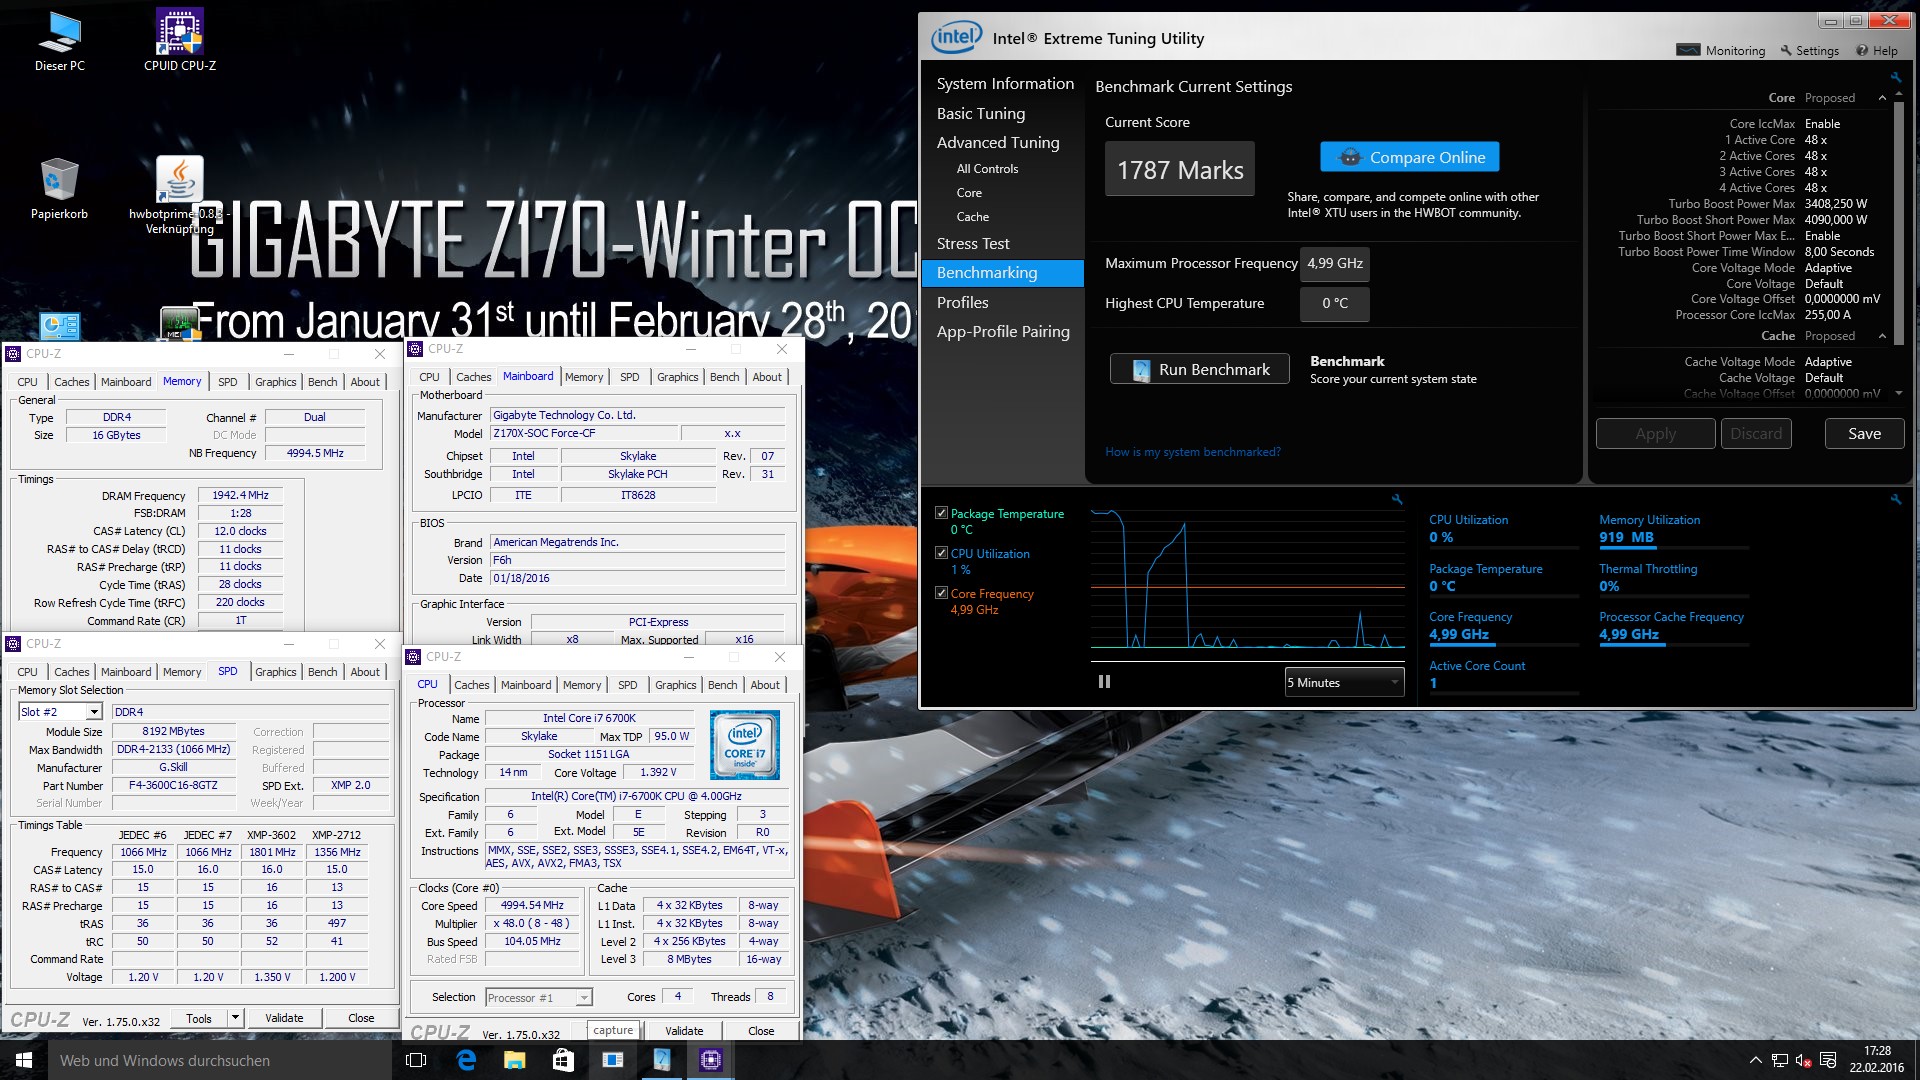Collapse the Core proposed settings section
The width and height of the screenshot is (1920, 1080).
click(1882, 98)
